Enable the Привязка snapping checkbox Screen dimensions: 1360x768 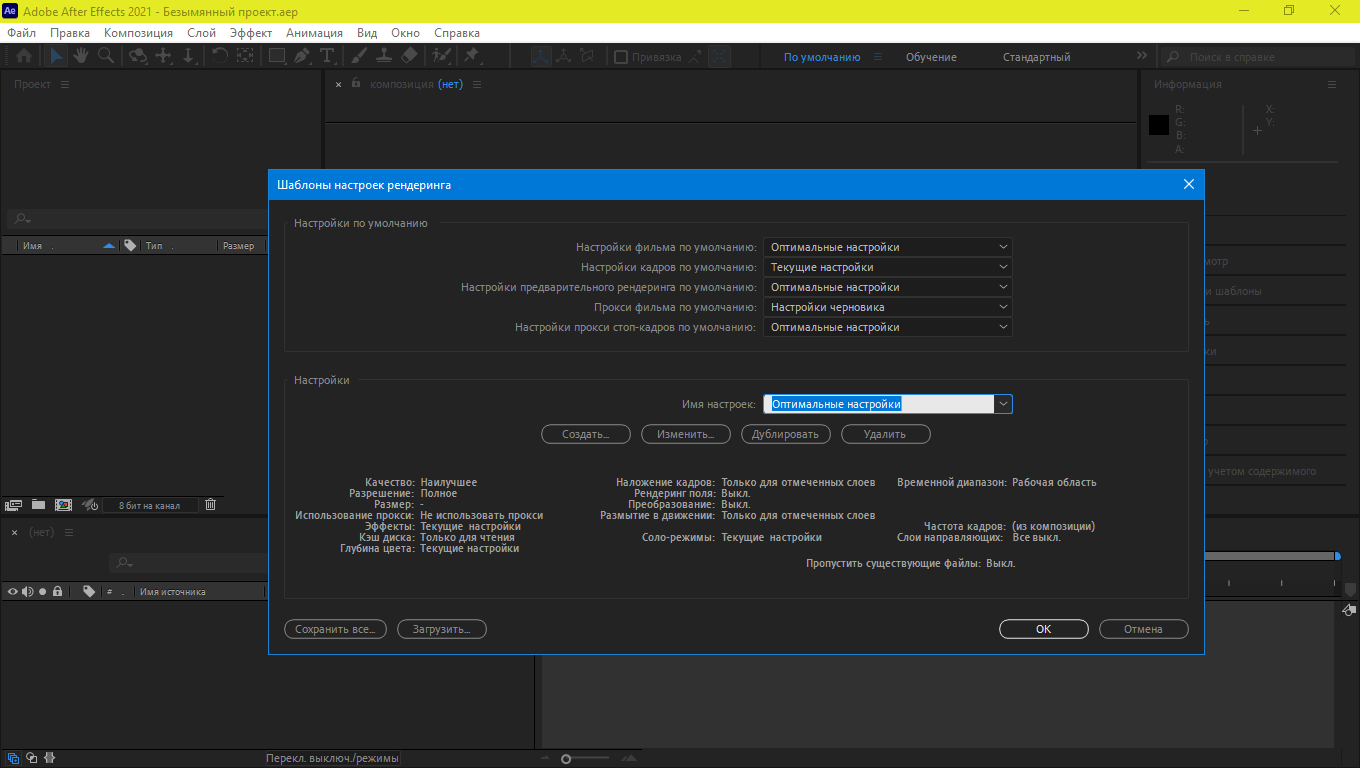point(621,57)
